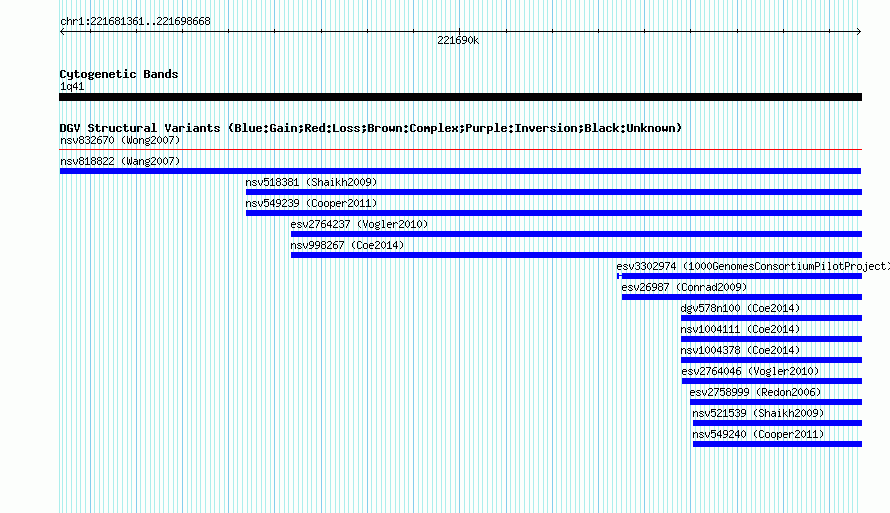
Task: Click the blue bar under nsv549240
Action: click(778, 444)
